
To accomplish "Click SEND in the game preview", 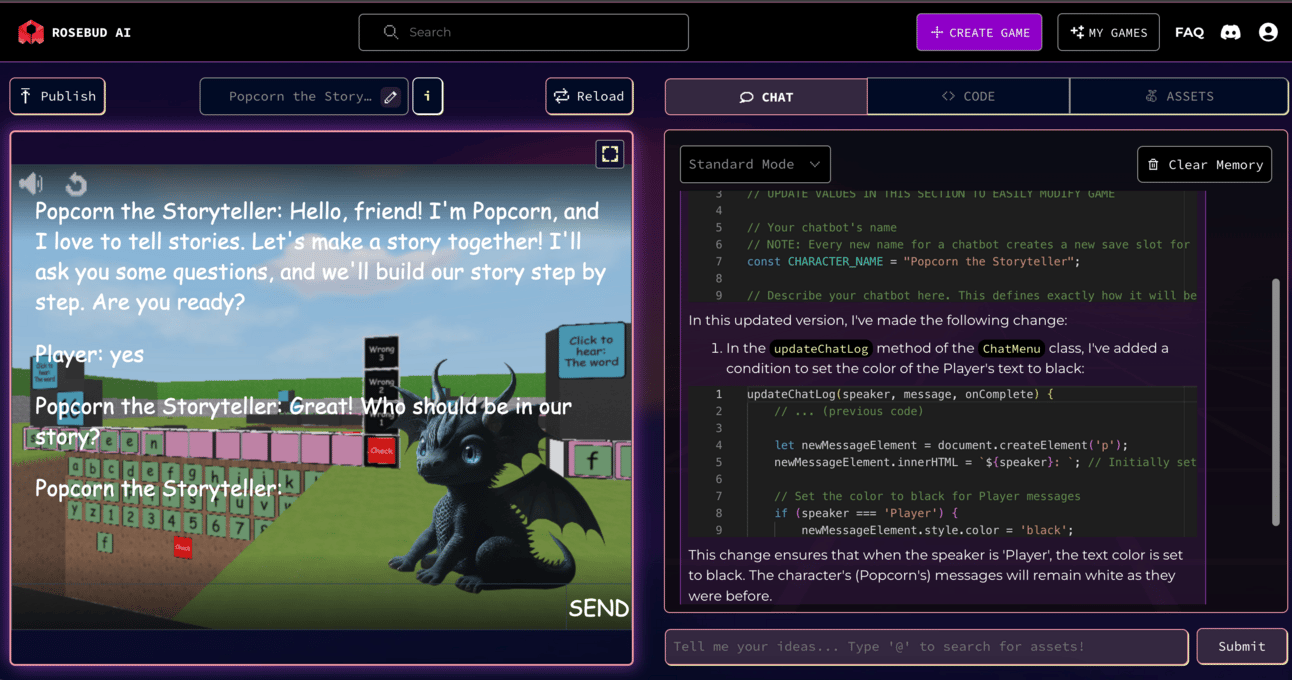I will click(598, 608).
